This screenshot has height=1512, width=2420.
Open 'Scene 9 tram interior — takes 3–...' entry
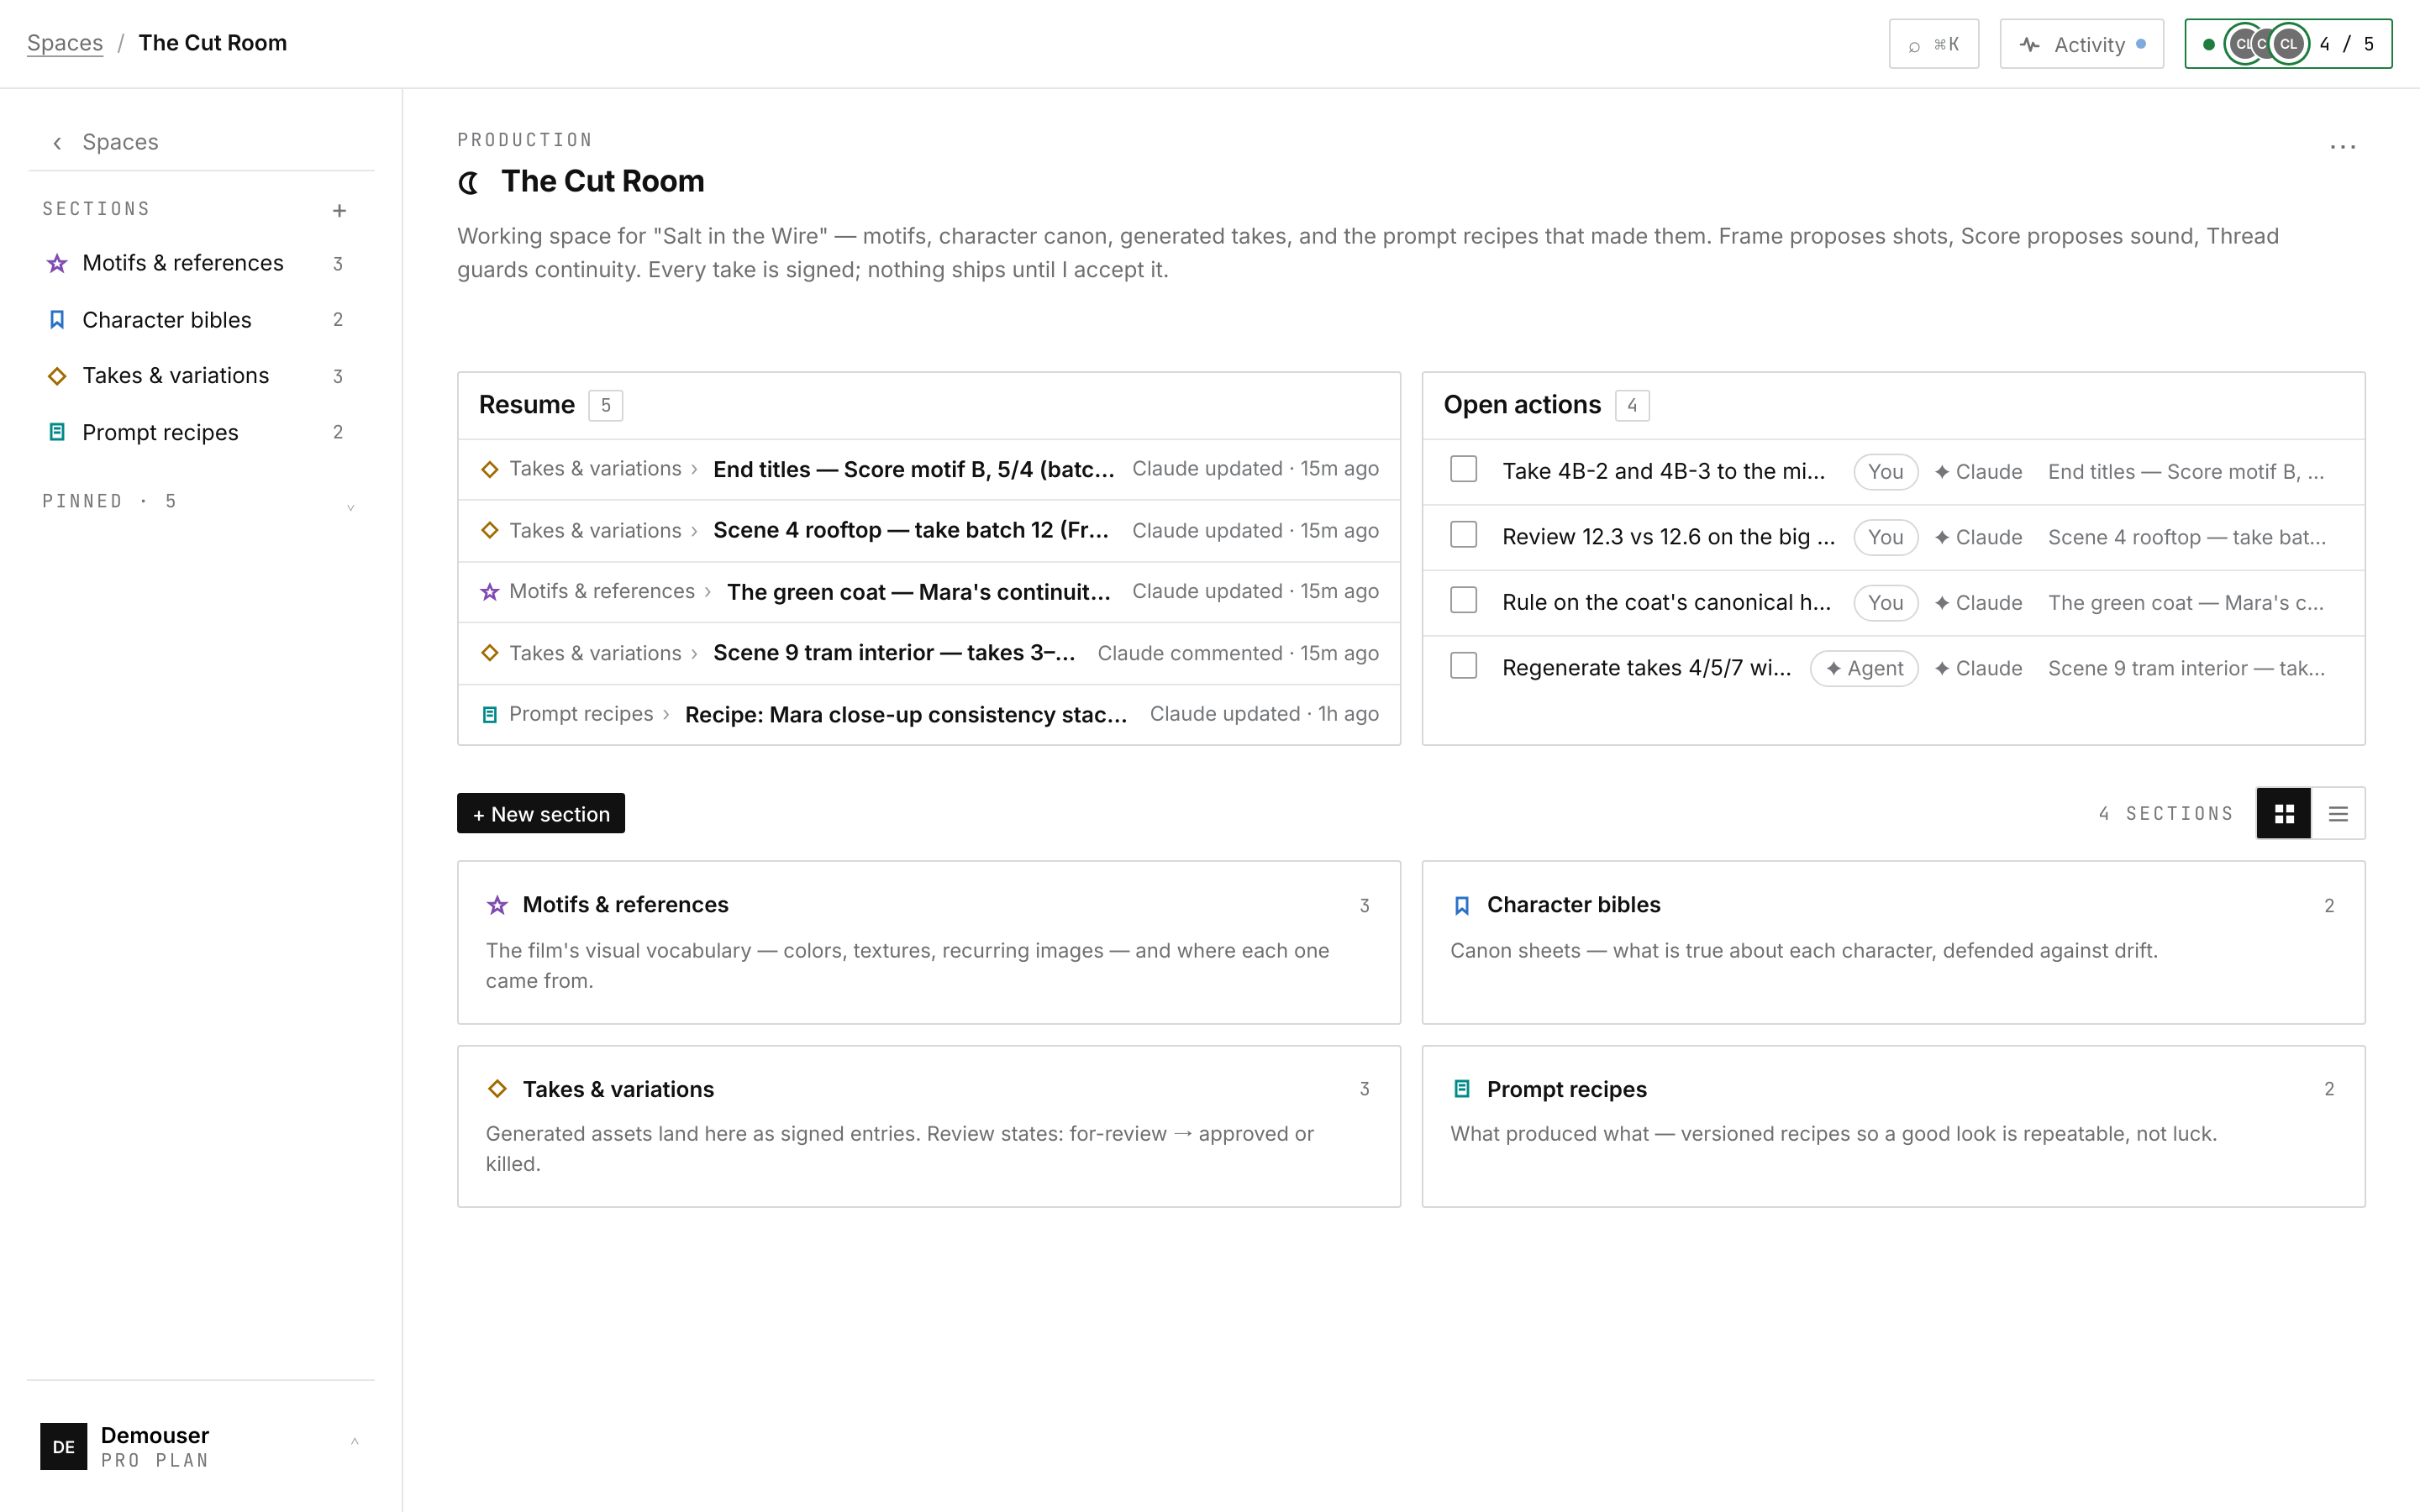pos(929,653)
